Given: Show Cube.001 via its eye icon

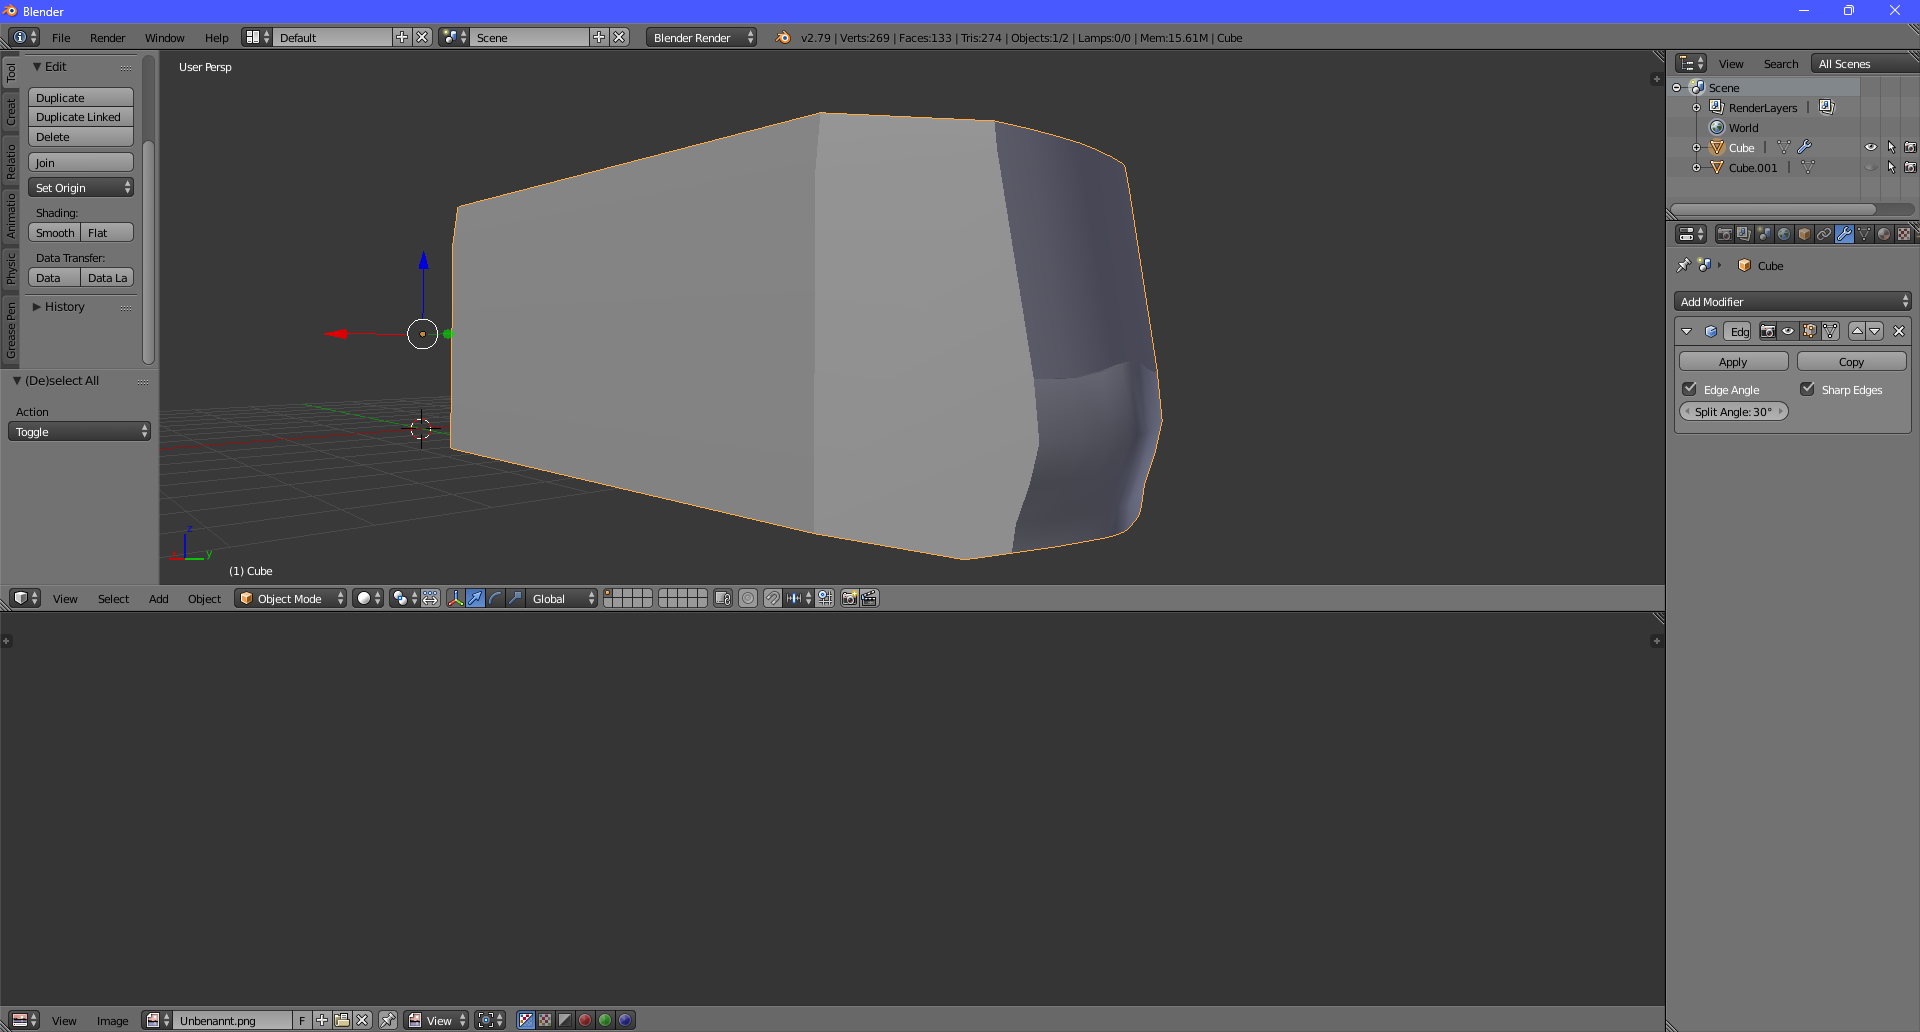Looking at the screenshot, I should point(1870,167).
